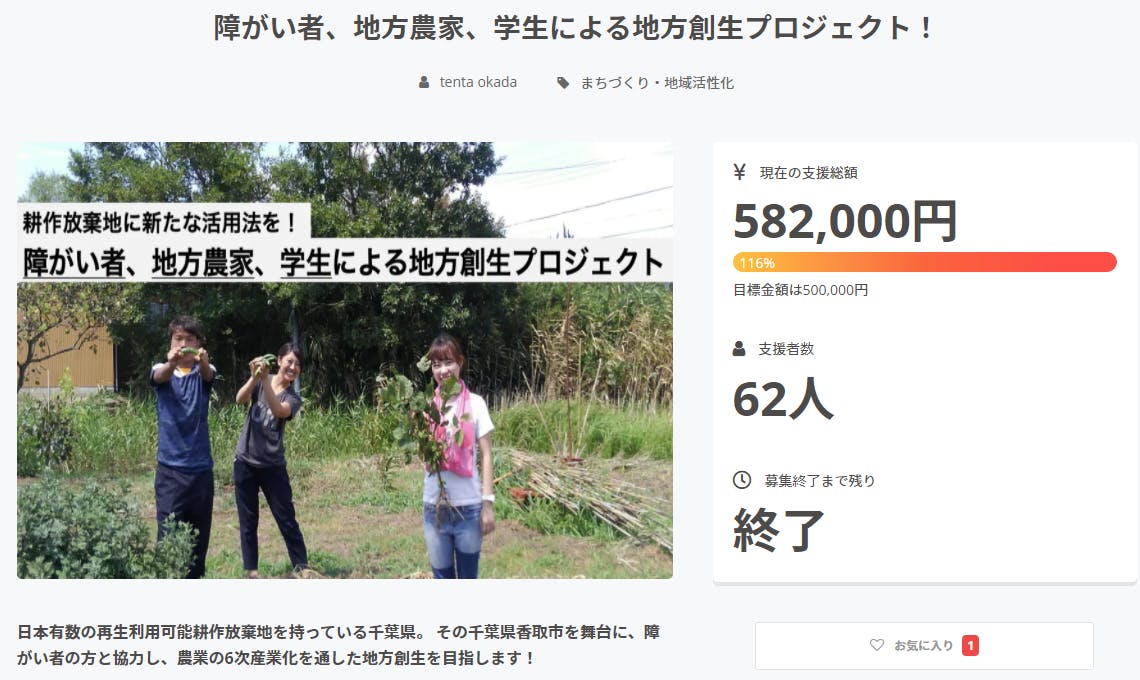
Task: Add project to お気に入り favorites
Action: [924, 645]
